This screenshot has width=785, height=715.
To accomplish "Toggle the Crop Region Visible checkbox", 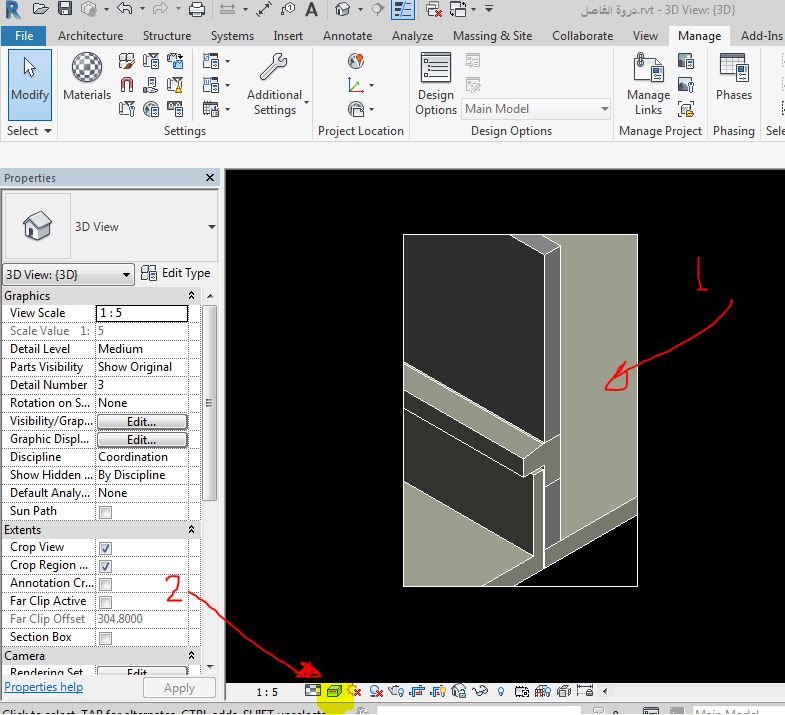I will tap(105, 566).
